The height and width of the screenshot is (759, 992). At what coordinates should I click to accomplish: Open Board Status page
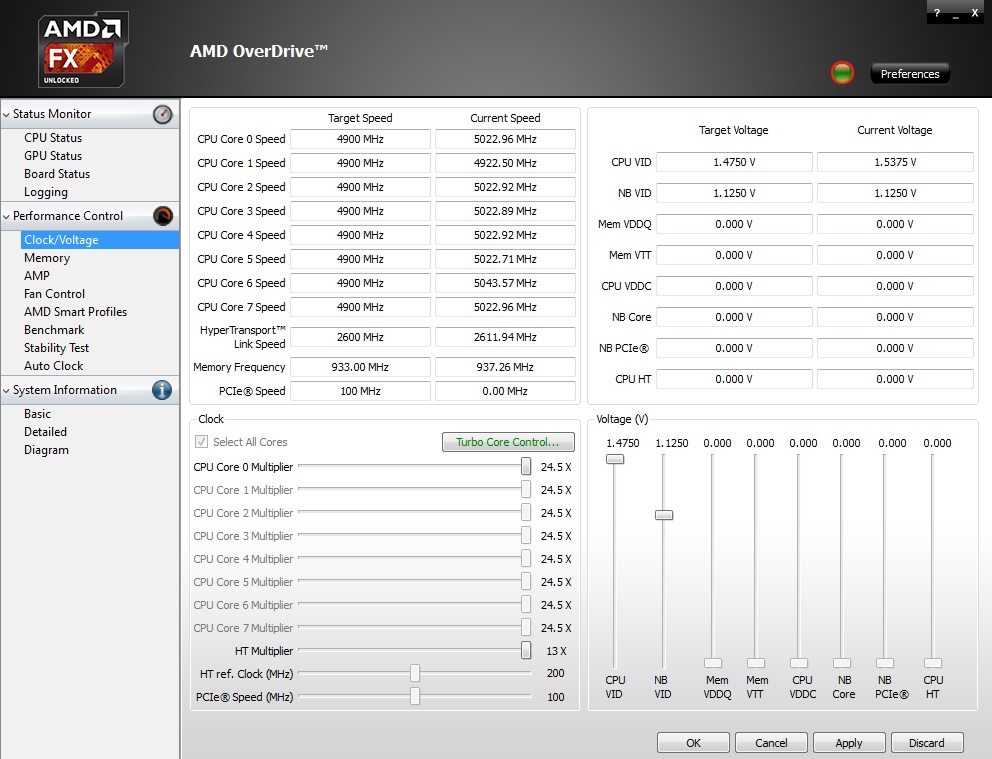pyautogui.click(x=57, y=174)
